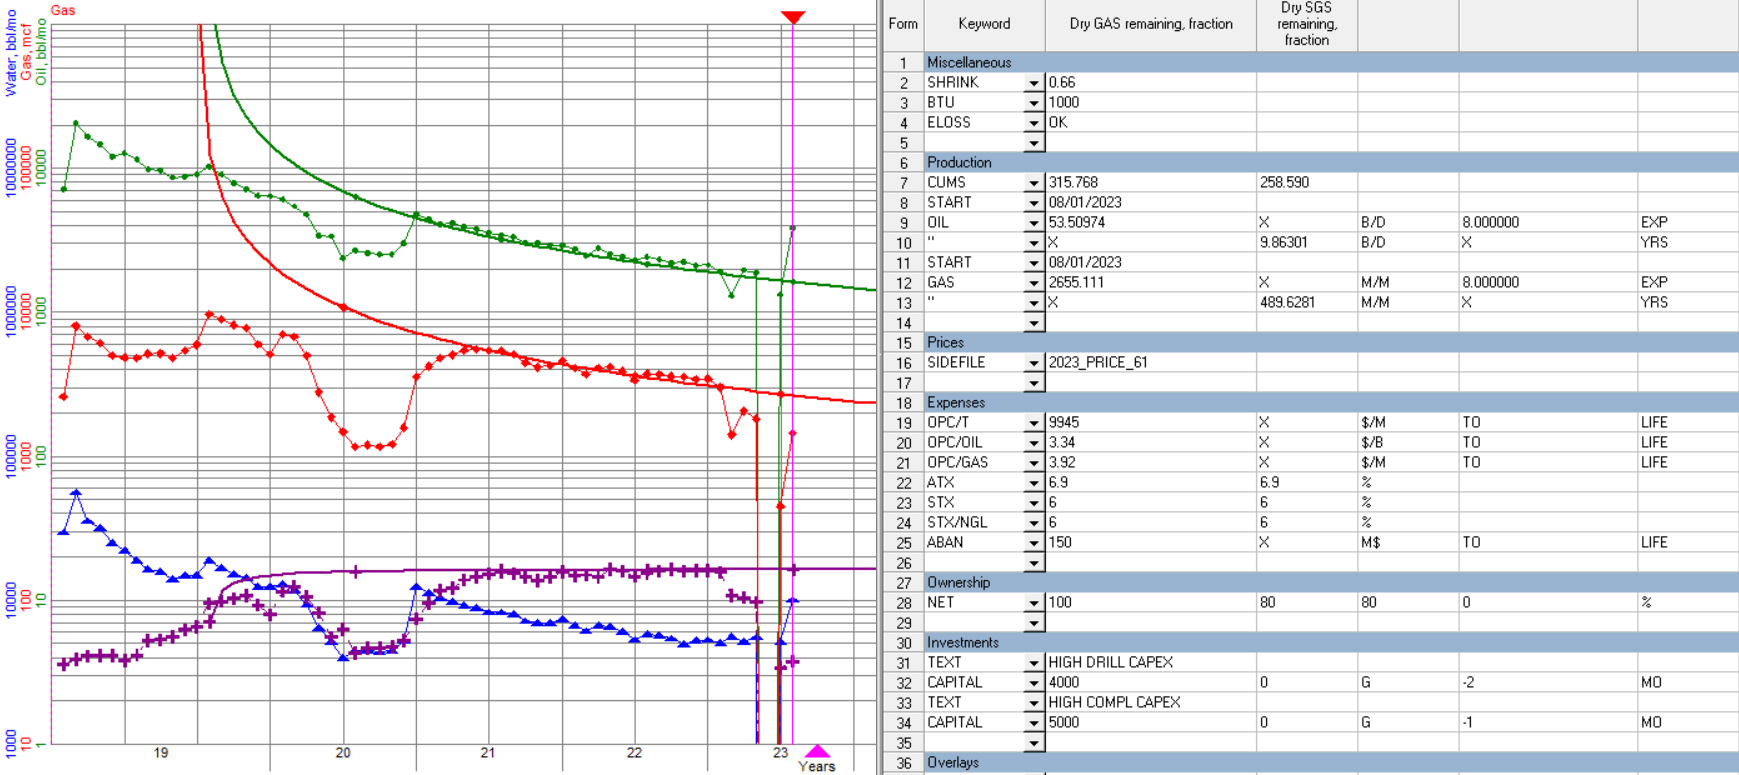Click the gas value 489.6281 cell

pyautogui.click(x=1307, y=302)
